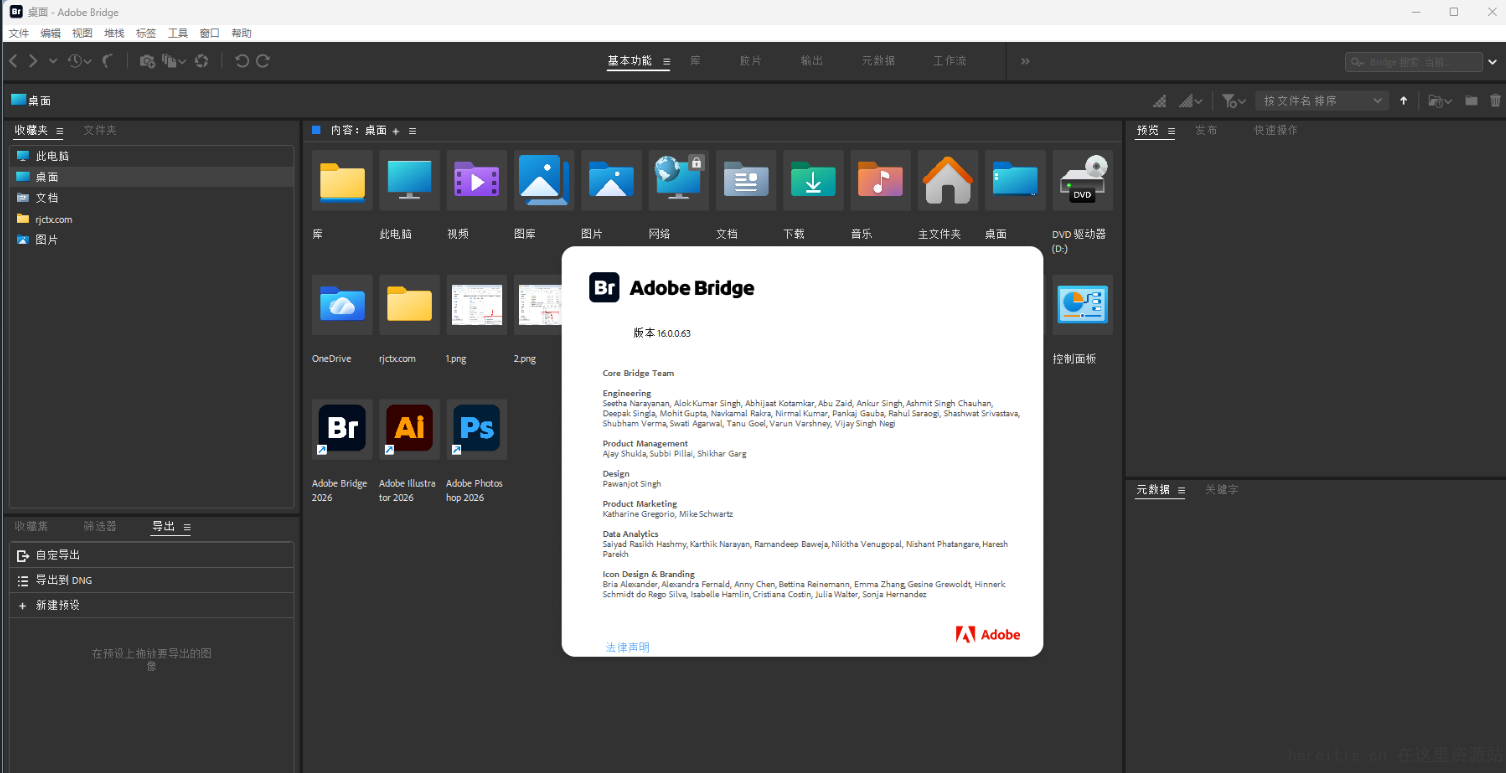The image size is (1506, 773).
Task: Switch to the 元数据 workspace
Action: coord(878,61)
